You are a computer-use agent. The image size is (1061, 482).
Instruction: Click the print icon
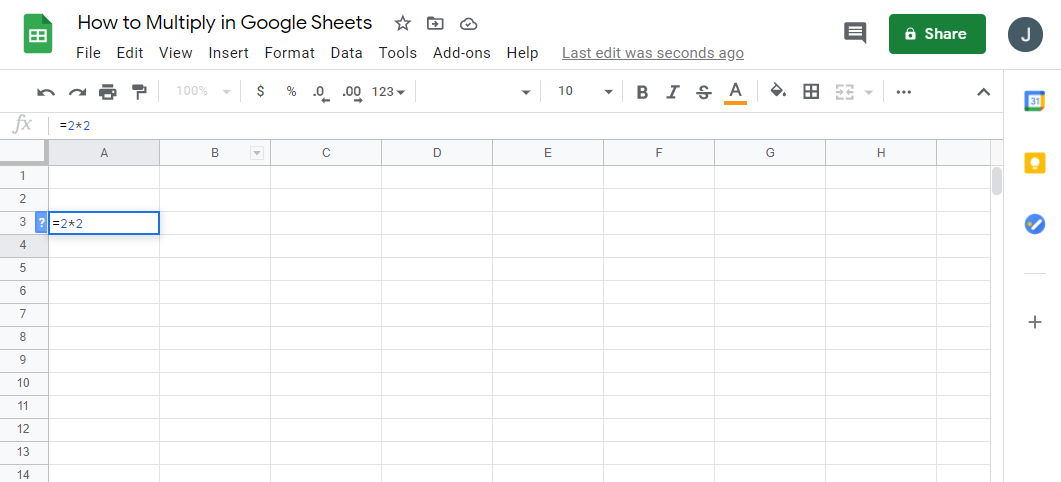(x=108, y=92)
